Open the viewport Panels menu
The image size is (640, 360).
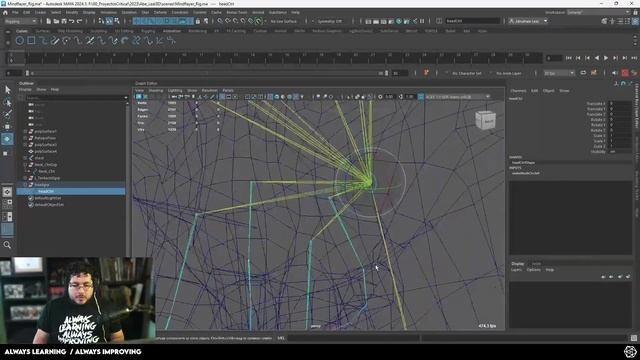coord(228,91)
